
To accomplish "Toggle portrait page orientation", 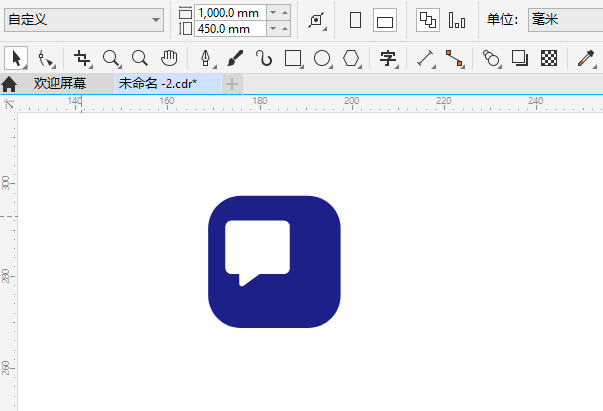I will coord(355,20).
